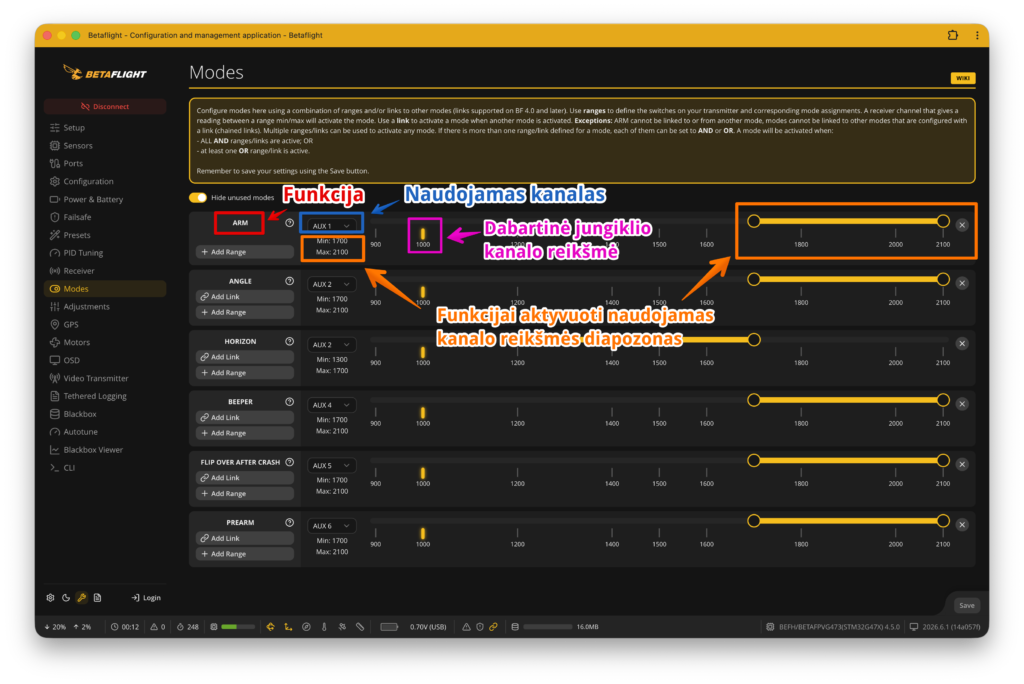Click Add Link under ANGLE
This screenshot has width=1024, height=684.
[x=244, y=297]
